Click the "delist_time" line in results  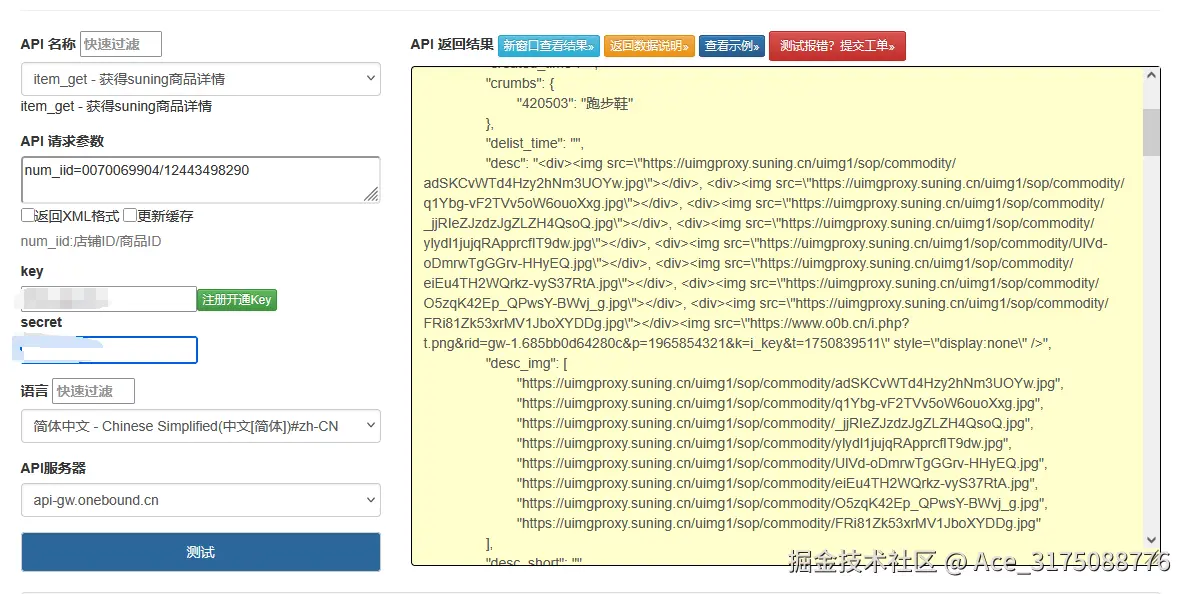coord(534,143)
